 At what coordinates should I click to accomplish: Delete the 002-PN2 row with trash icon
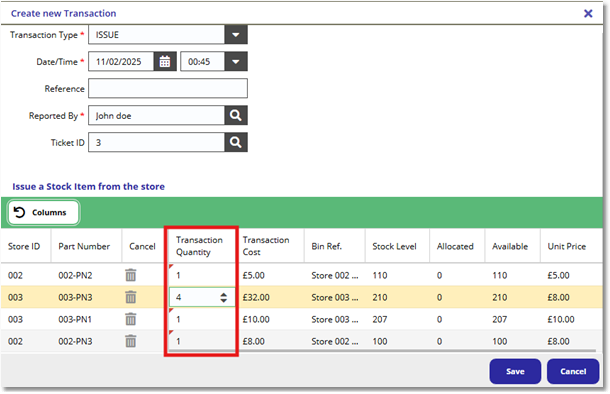pos(131,275)
